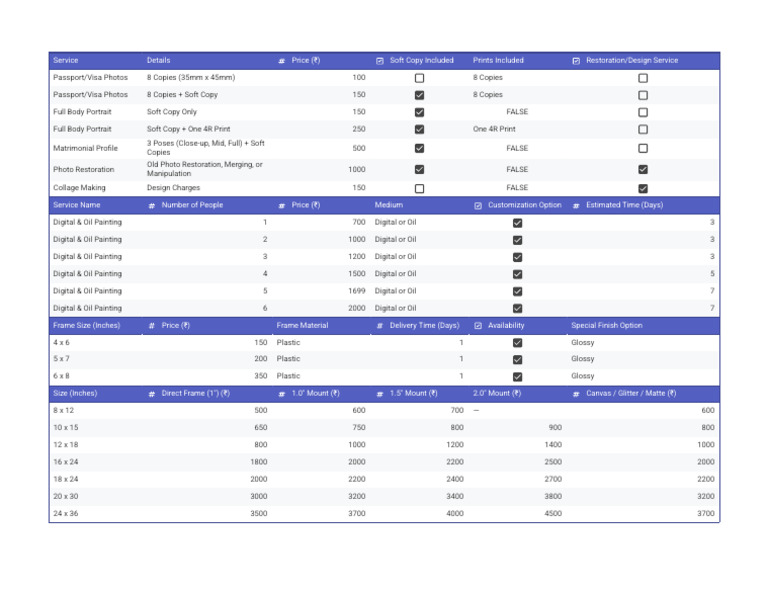This screenshot has height=594, width=768.
Task: Click the number icon beside 1.0" Mount header
Action: click(282, 394)
